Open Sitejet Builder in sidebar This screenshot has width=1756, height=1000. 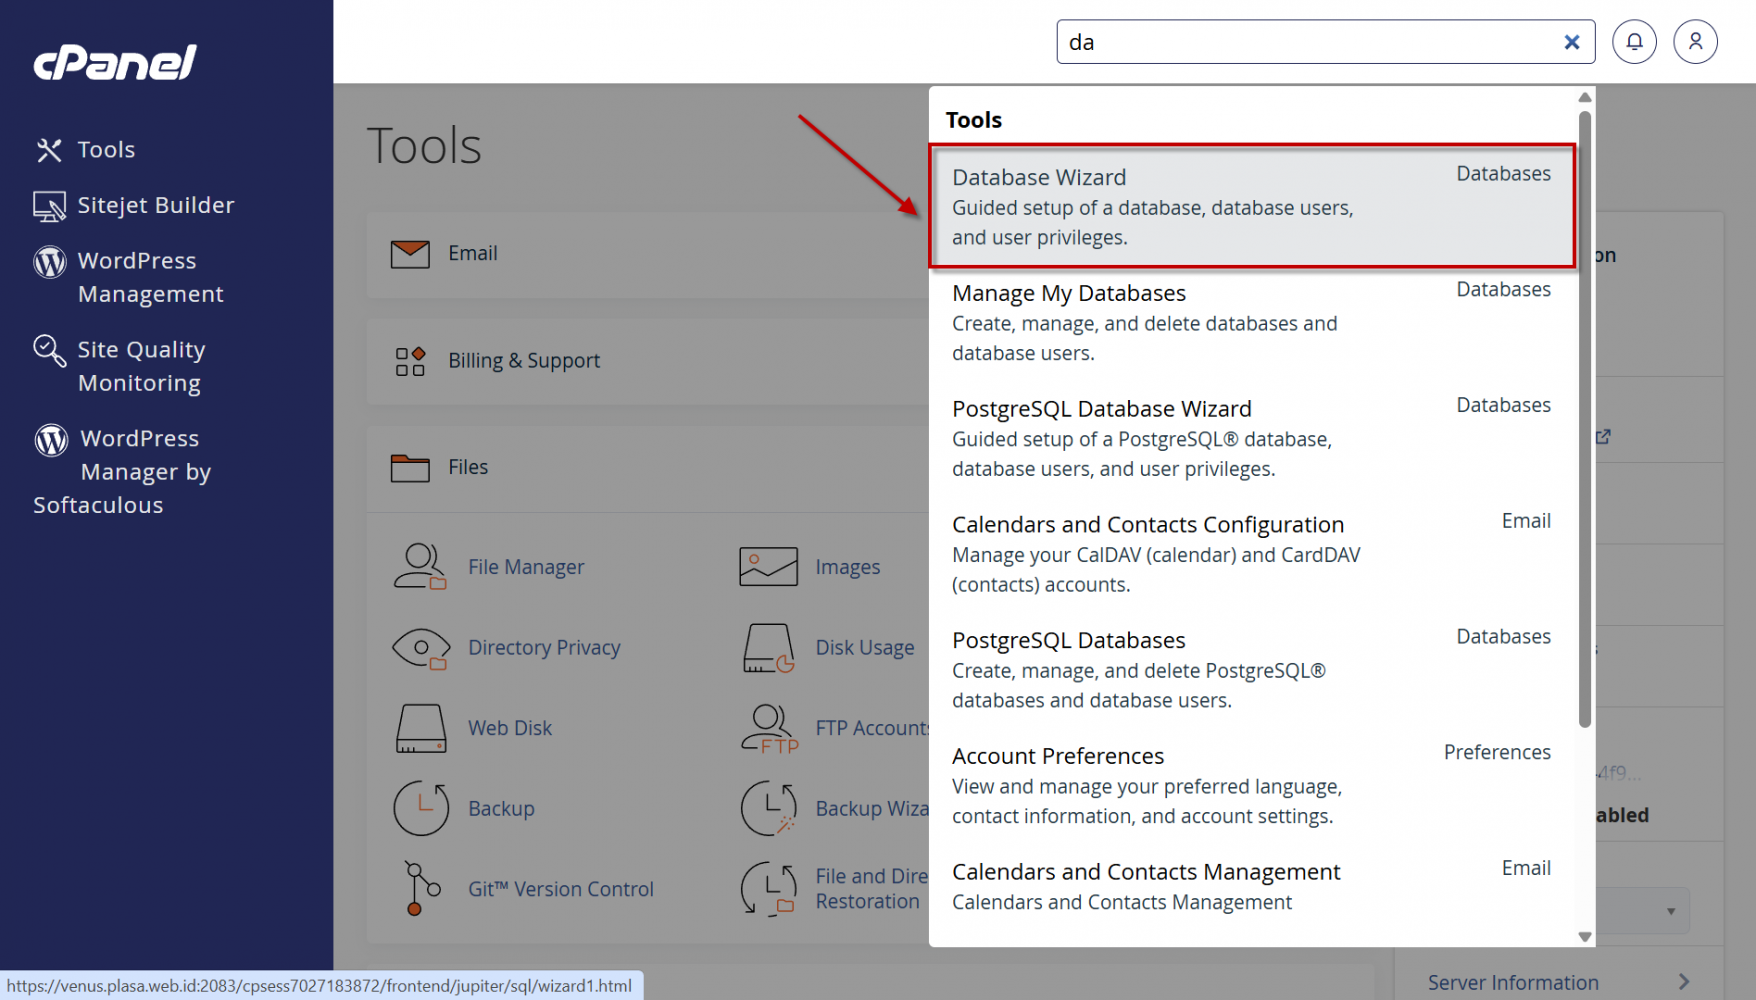click(x=155, y=205)
